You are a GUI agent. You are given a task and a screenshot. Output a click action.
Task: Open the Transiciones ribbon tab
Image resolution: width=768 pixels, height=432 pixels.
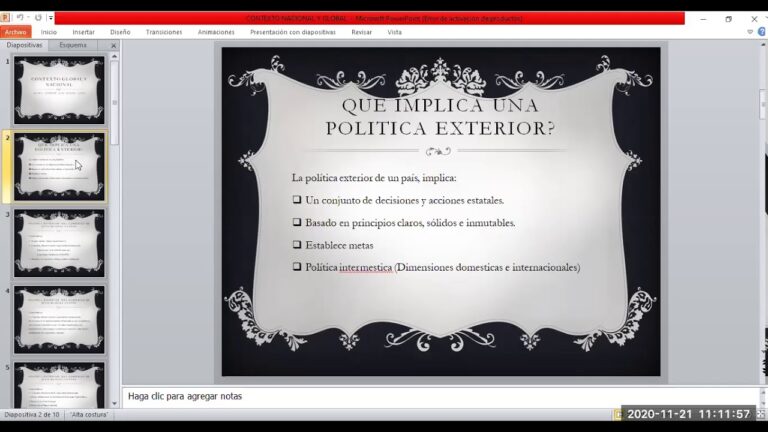coord(164,32)
